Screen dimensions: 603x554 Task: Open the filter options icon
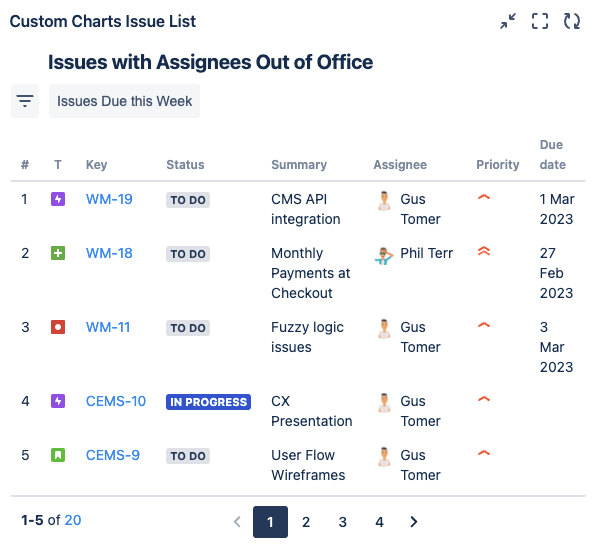[25, 101]
